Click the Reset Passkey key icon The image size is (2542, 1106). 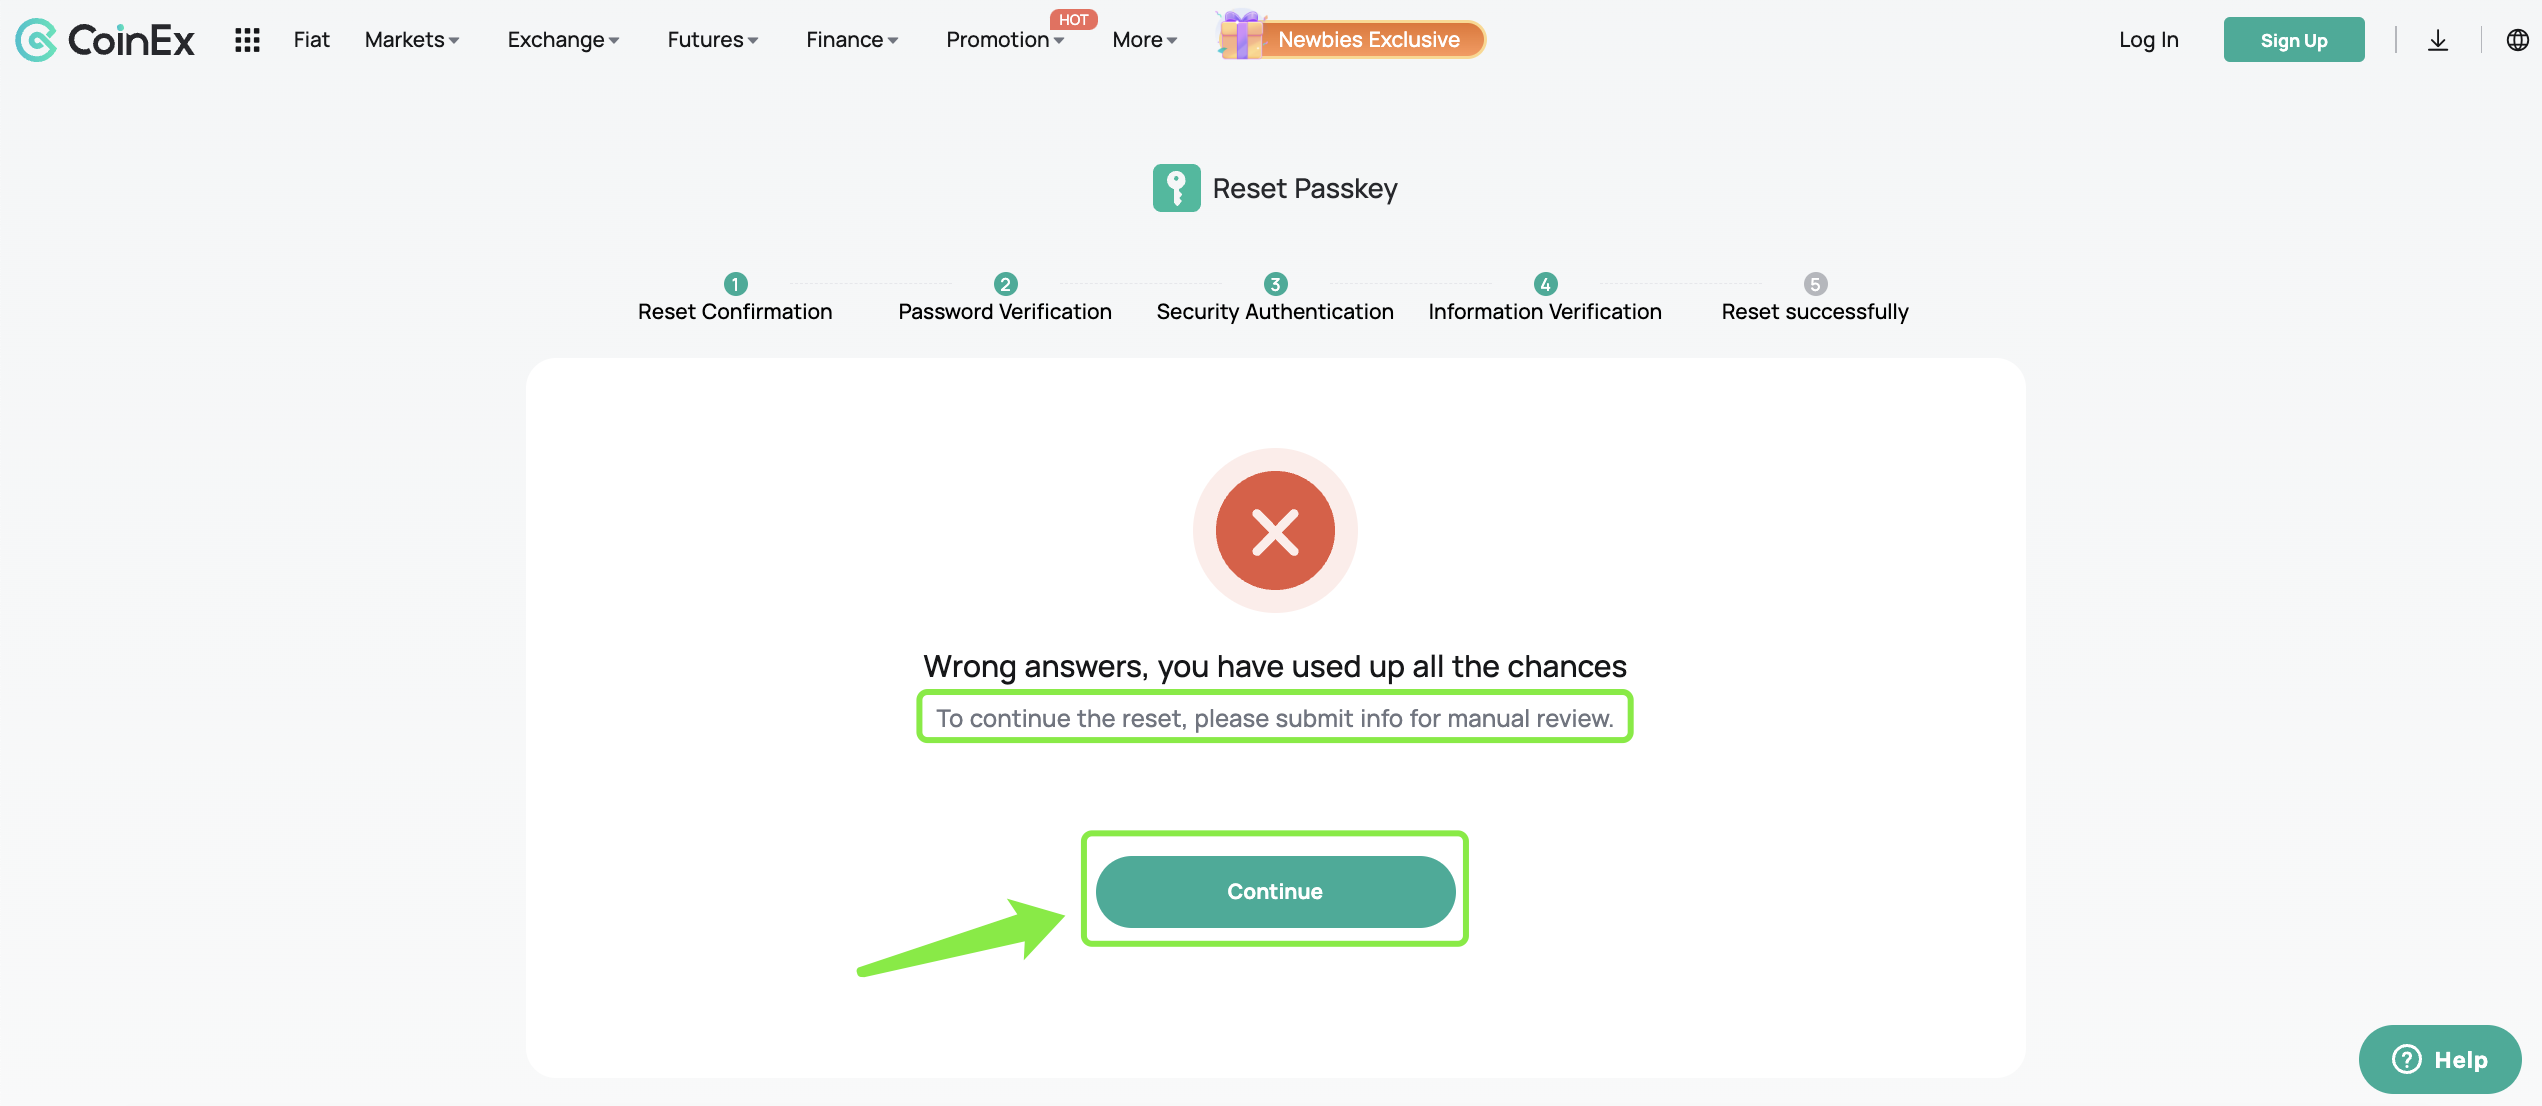coord(1176,188)
